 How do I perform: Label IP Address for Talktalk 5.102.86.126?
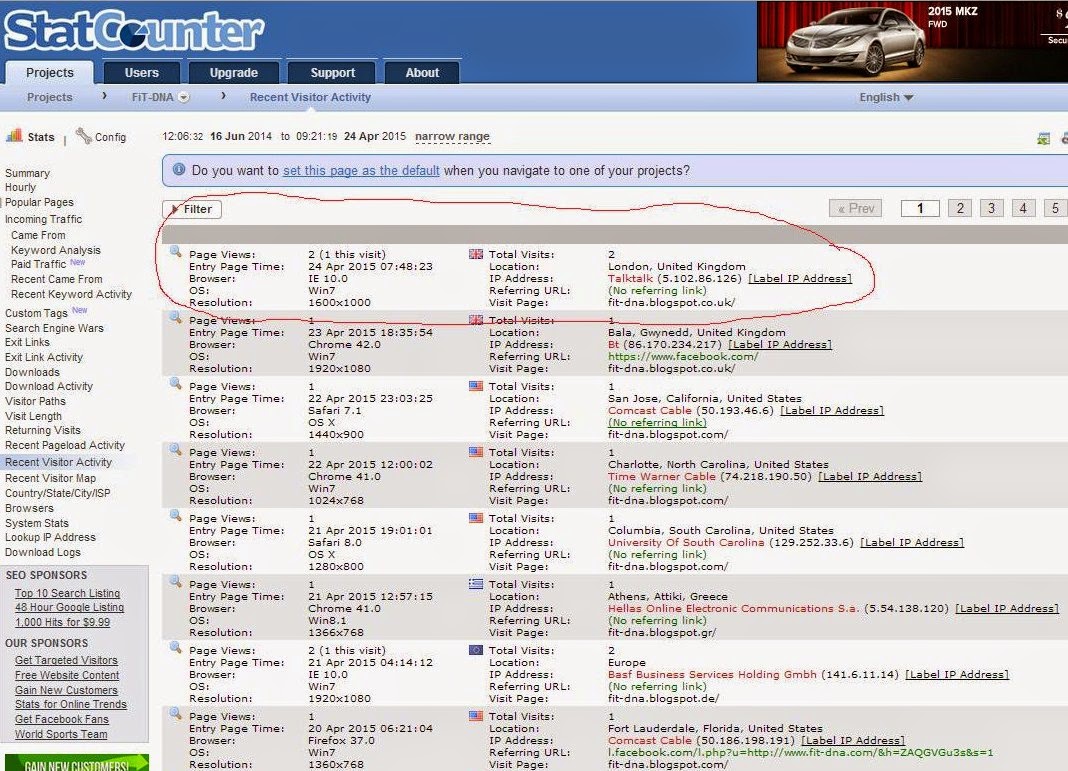(800, 279)
